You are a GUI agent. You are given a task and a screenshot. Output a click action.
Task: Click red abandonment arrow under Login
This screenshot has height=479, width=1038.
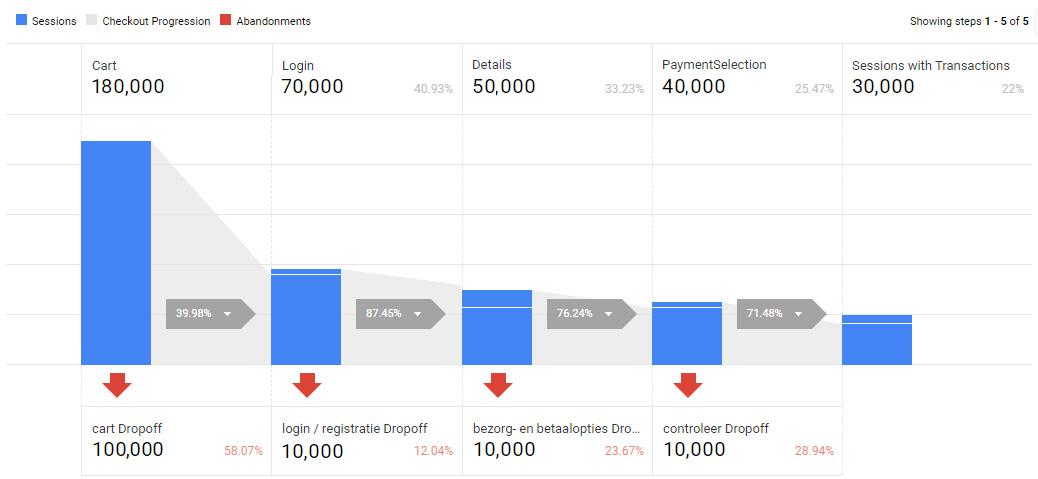(x=307, y=385)
